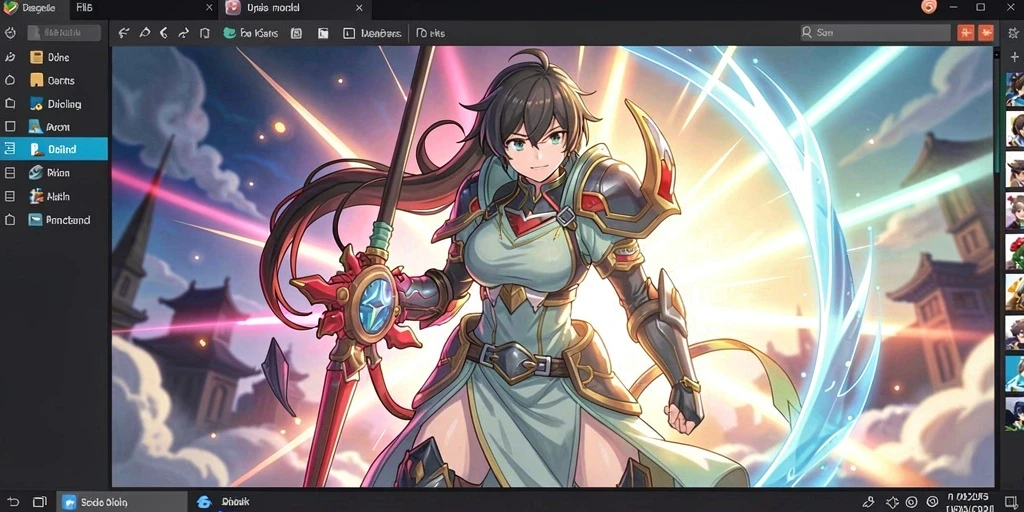This screenshot has width=1024, height=512.
Task: Select the cyan-background thumbnail near strip bottom
Action: pos(1015,374)
